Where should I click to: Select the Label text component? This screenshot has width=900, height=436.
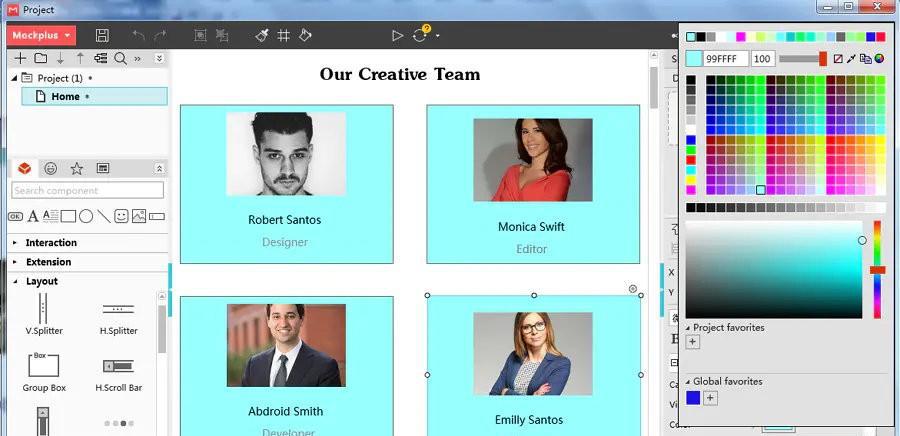point(33,216)
